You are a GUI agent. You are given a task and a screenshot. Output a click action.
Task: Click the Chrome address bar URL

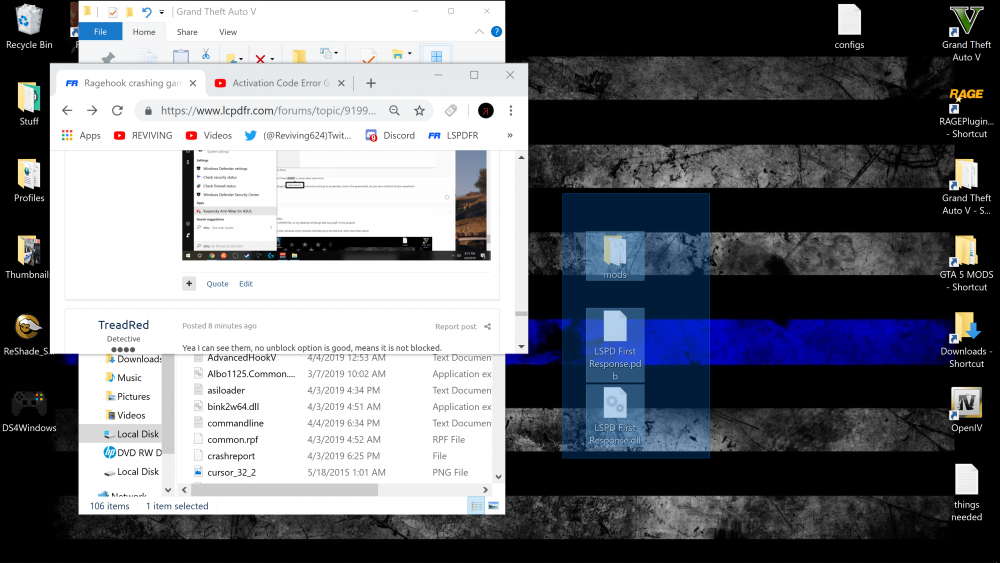pyautogui.click(x=268, y=110)
